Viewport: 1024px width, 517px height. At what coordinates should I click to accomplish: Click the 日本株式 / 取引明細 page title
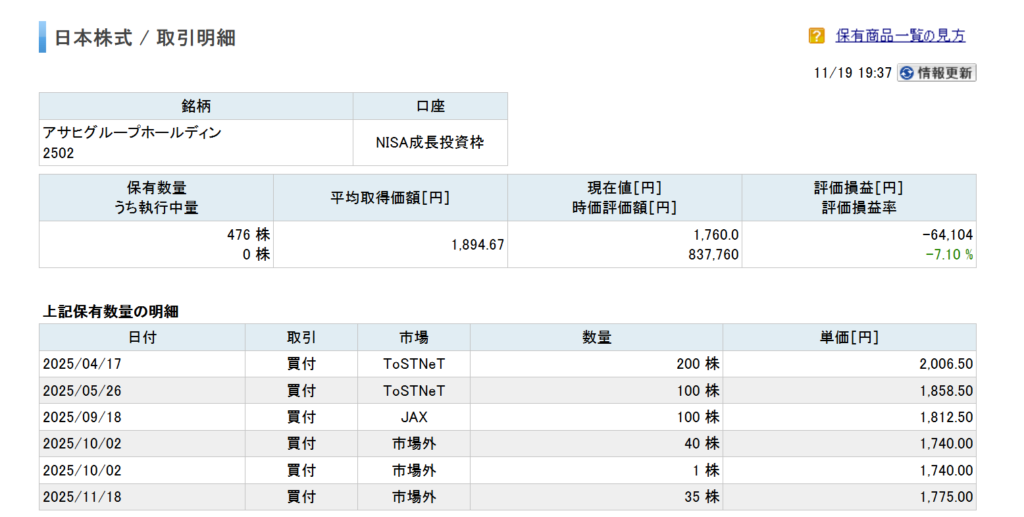tap(145, 38)
